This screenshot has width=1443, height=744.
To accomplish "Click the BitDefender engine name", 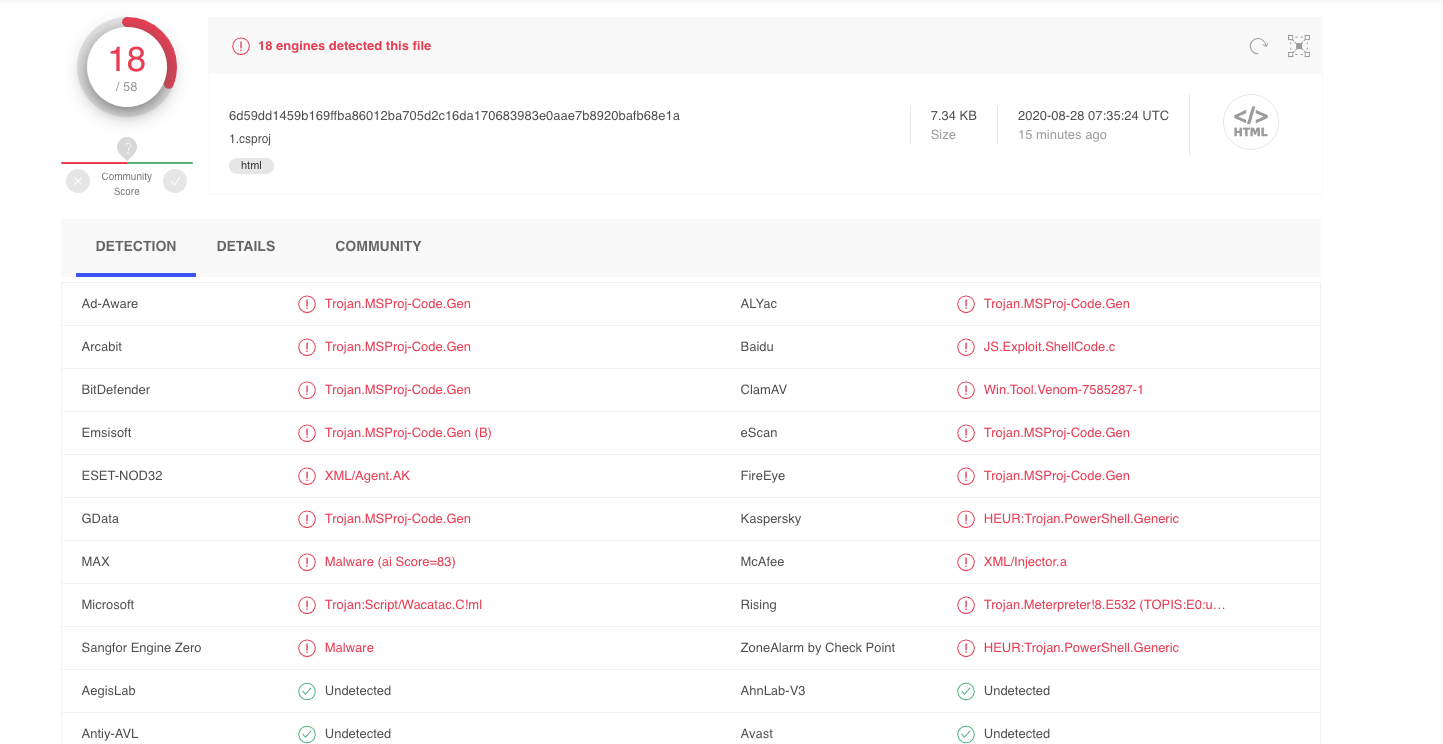I will (116, 390).
